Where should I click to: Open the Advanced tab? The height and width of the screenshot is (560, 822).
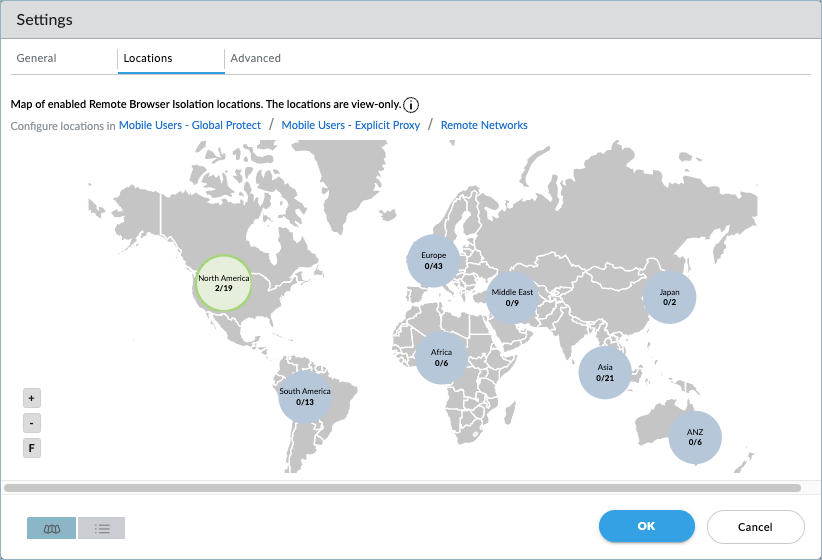(x=255, y=58)
